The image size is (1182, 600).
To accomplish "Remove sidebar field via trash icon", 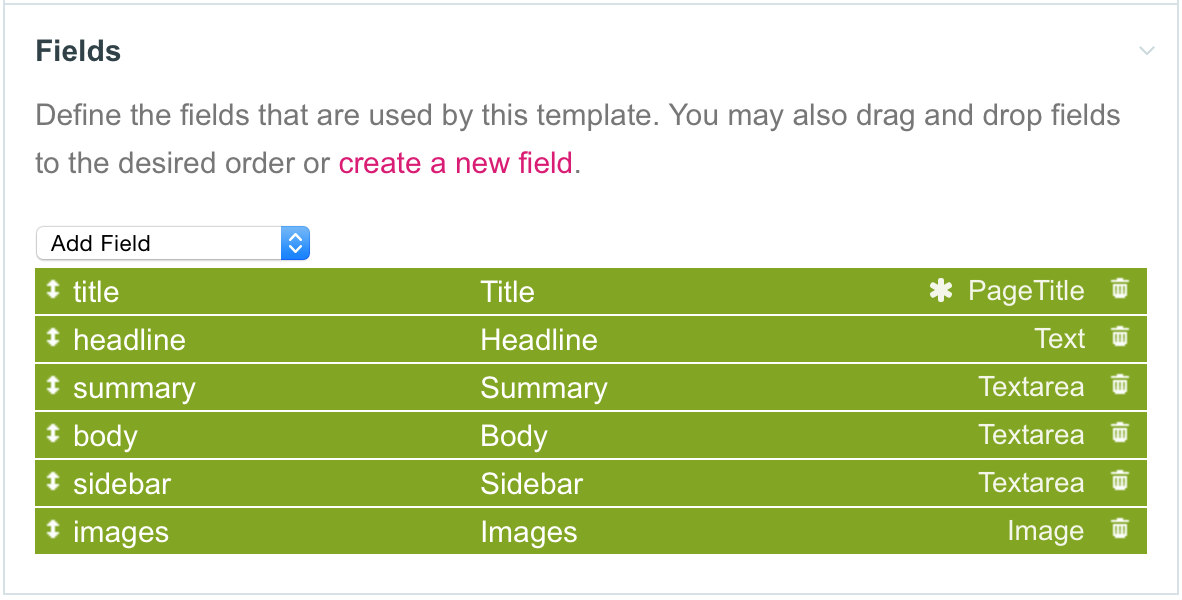I will 1120,480.
